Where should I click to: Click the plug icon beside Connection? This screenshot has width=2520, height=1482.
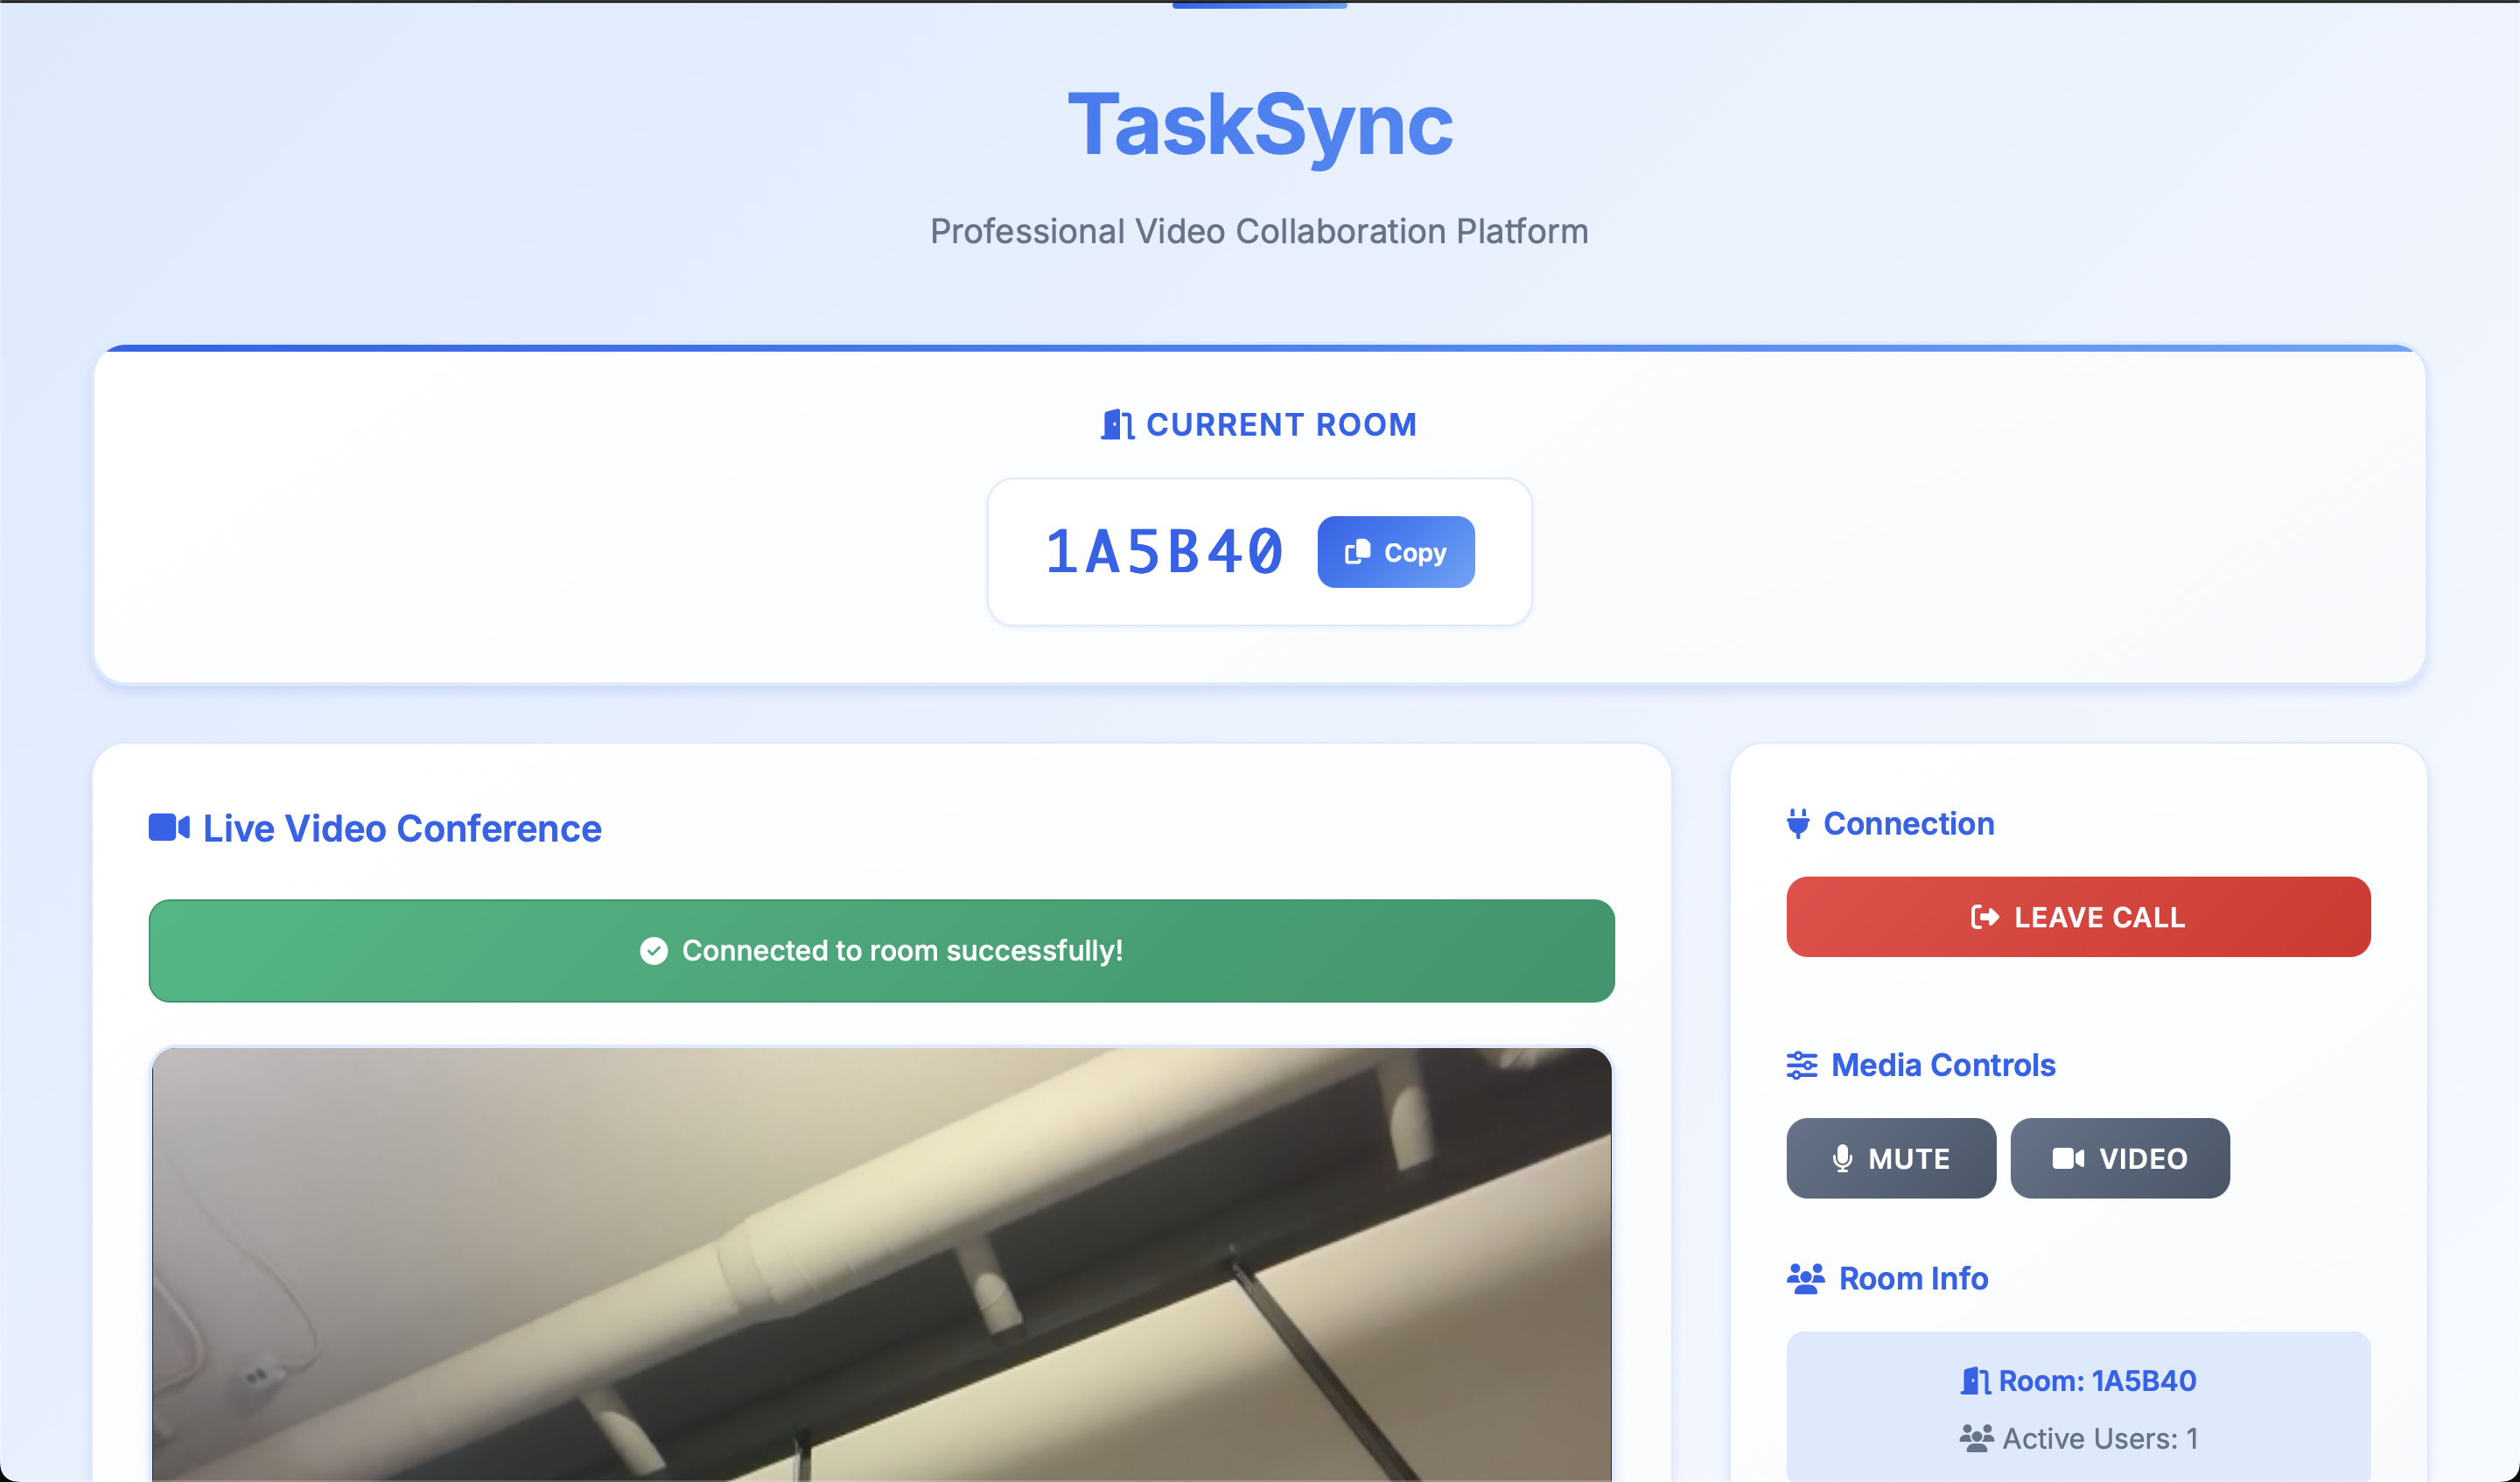pos(1797,823)
